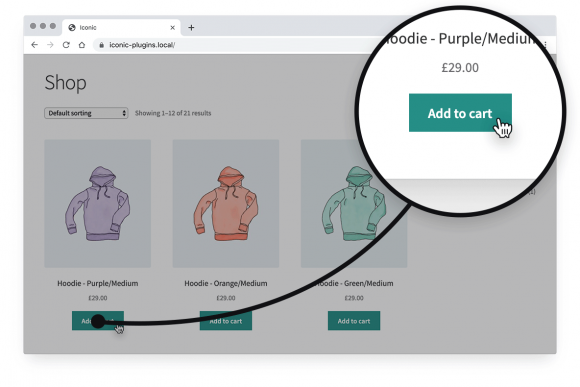The height and width of the screenshot is (387, 580).
Task: Open the orange hoodie product image
Action: coord(226,203)
